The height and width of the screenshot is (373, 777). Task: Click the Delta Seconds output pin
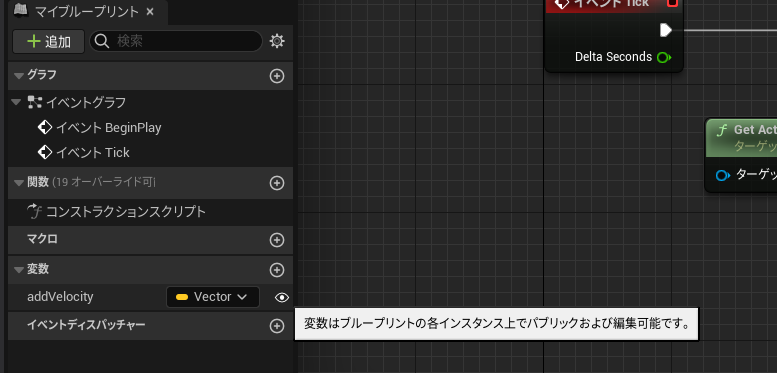664,57
